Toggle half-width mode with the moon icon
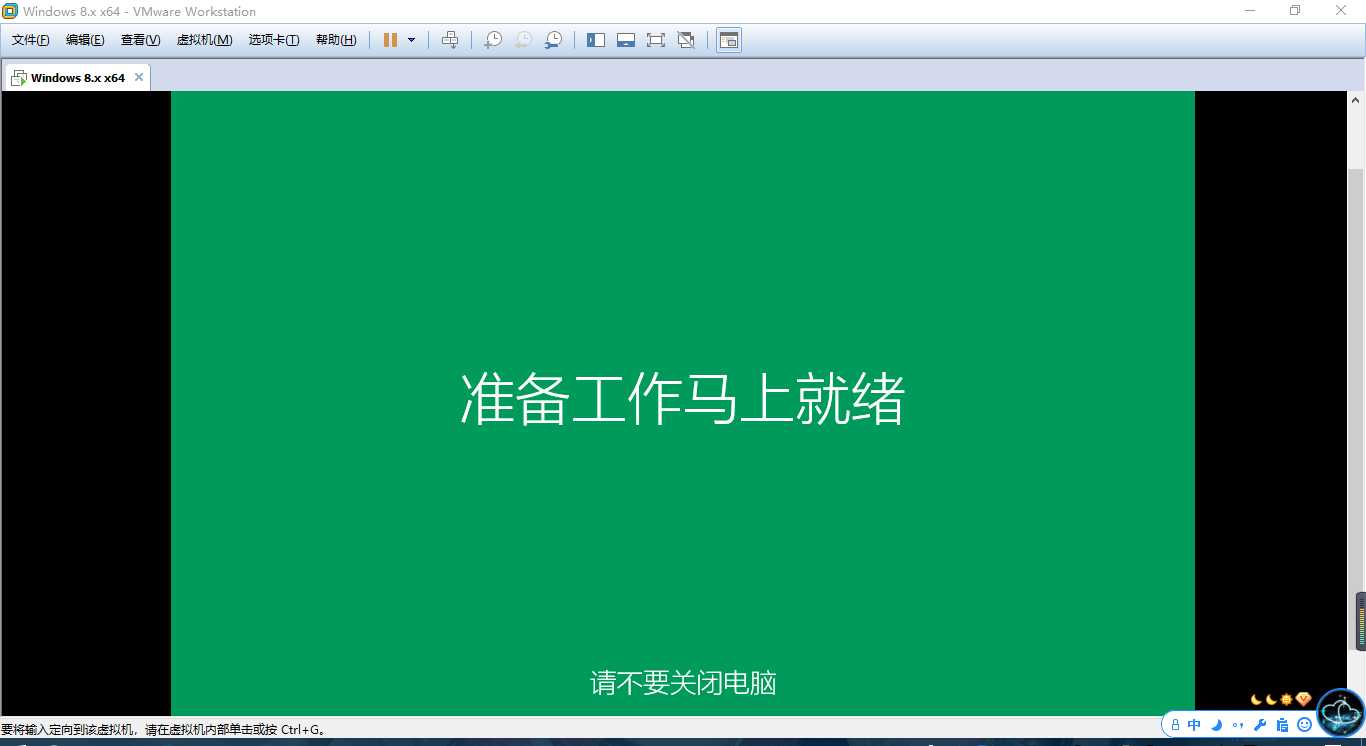Screen dimensions: 1366x746 pyautogui.click(x=1216, y=725)
